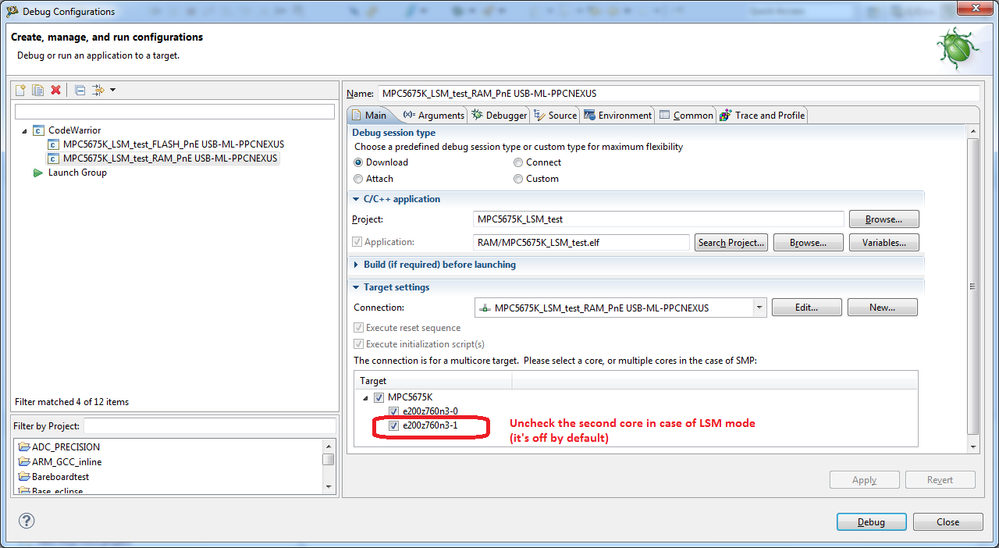999x548 pixels.
Task: Switch to the Main tab
Action: (369, 115)
